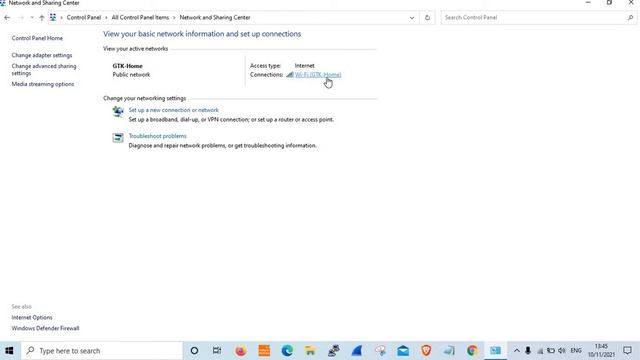Click the new connection setup icon
The image size is (640, 360).
coord(118,111)
